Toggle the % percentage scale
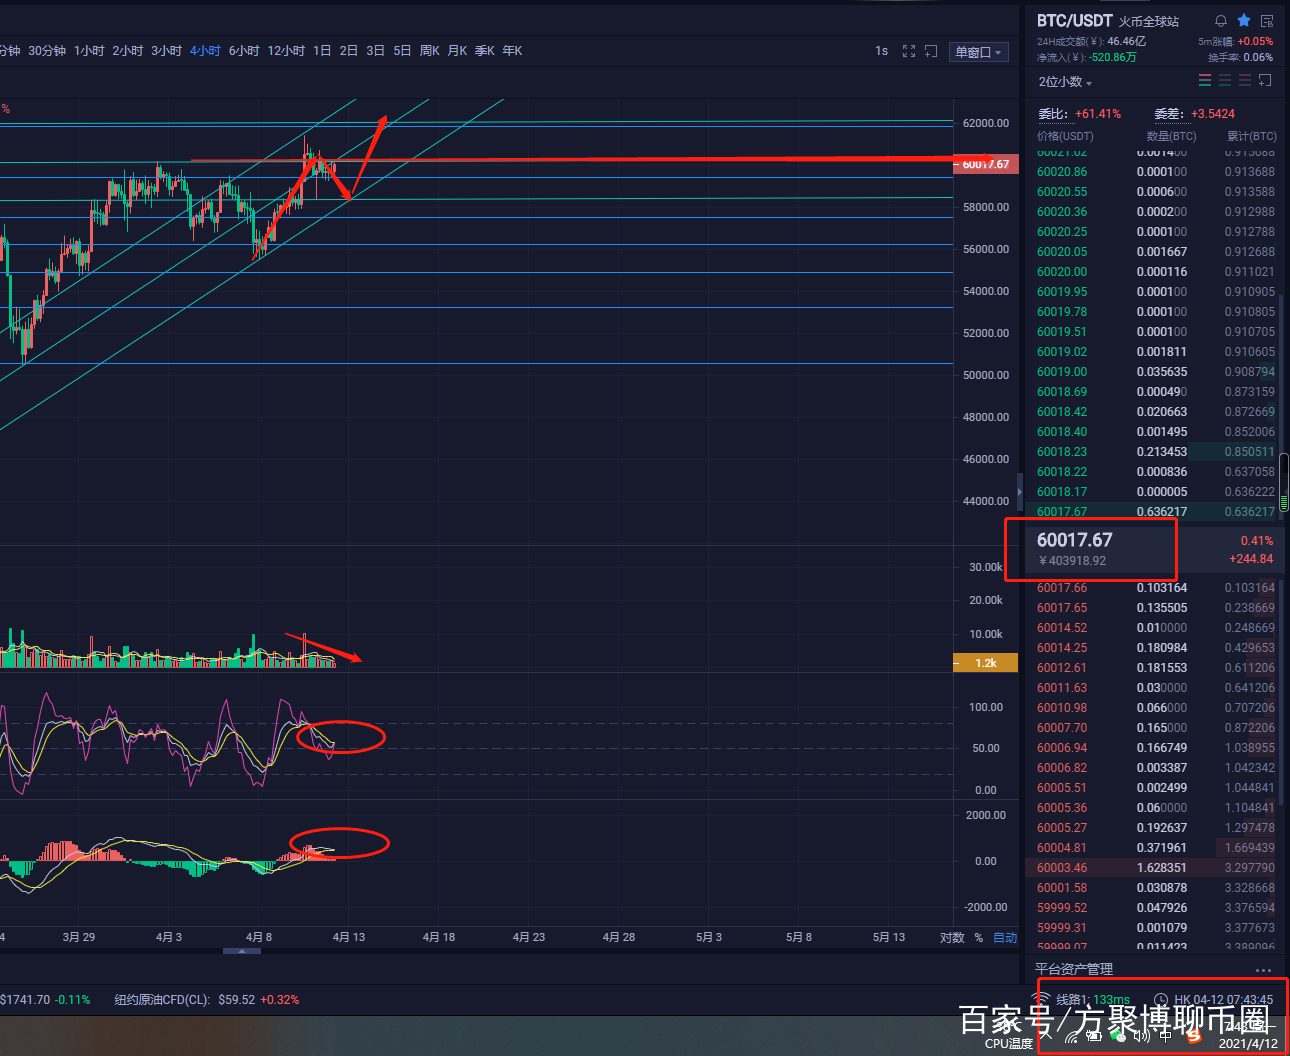The height and width of the screenshot is (1056, 1290). tap(978, 938)
